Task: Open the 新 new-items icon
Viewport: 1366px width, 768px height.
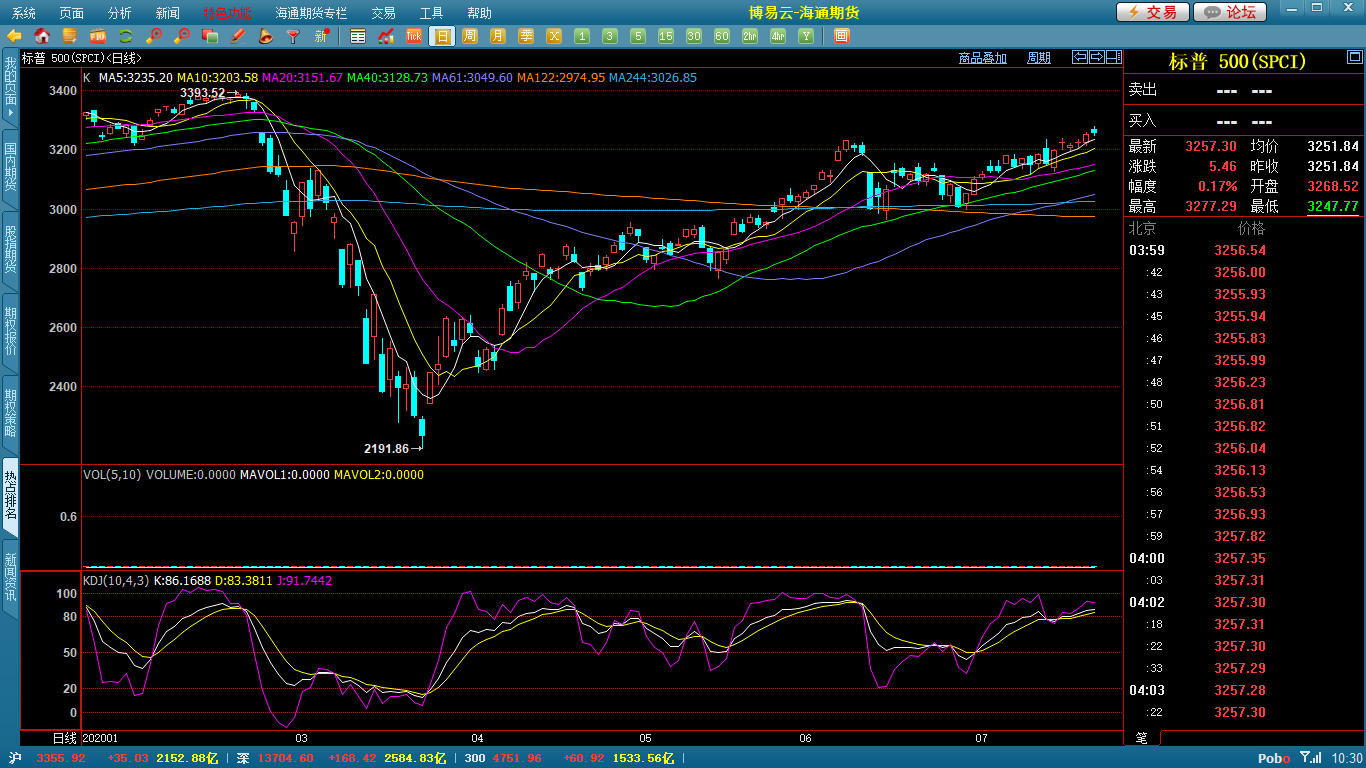Action: click(x=321, y=36)
